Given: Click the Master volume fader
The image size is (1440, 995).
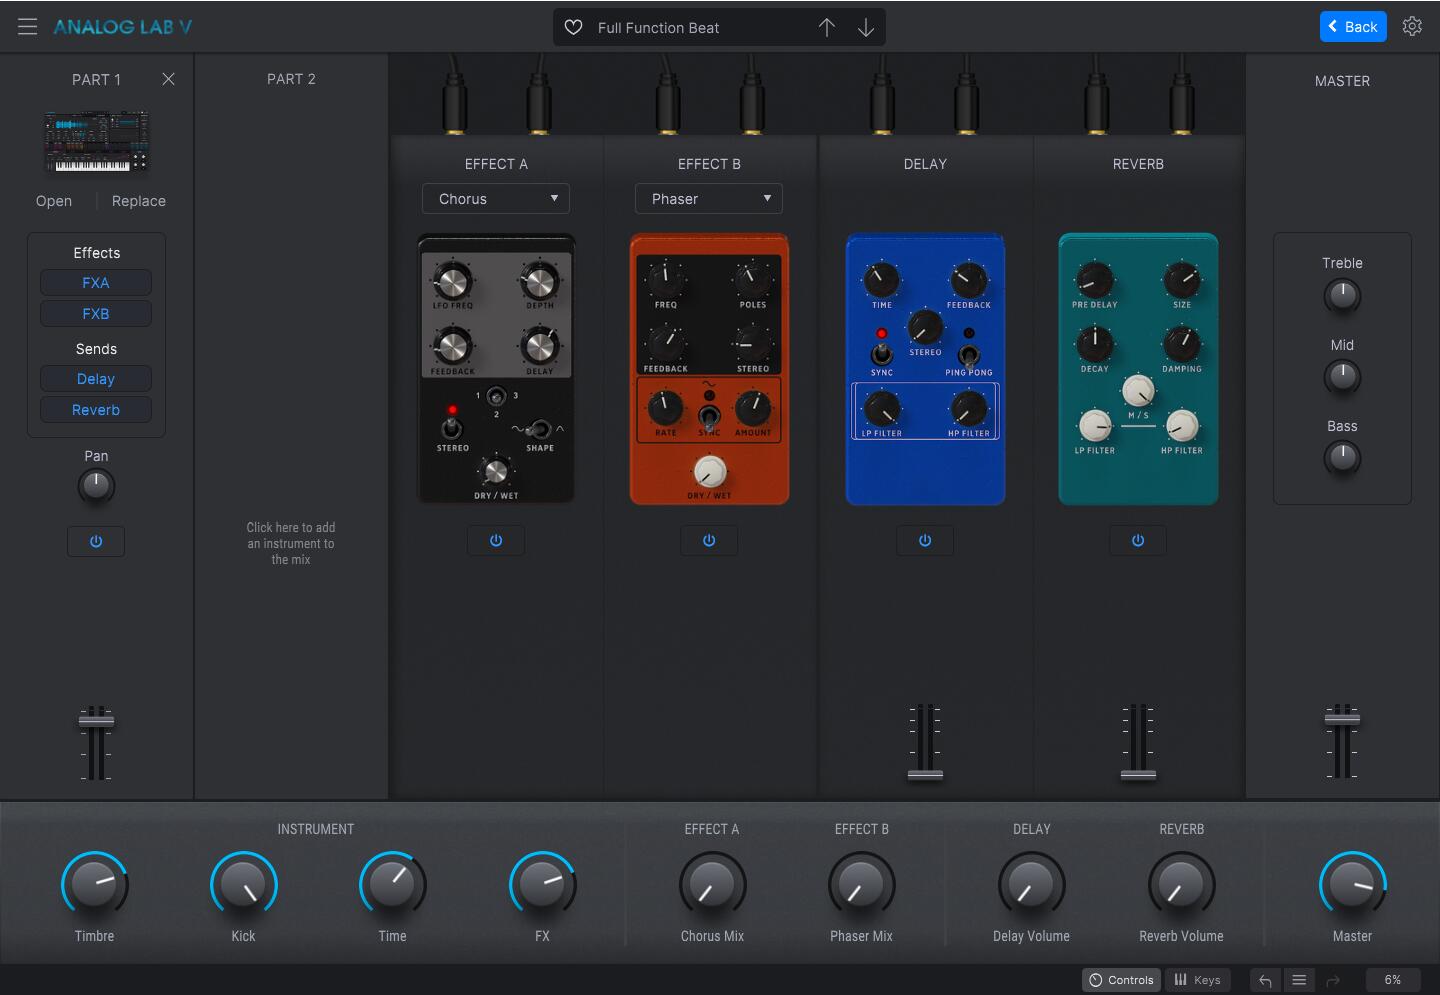Looking at the screenshot, I should click(x=1342, y=718).
